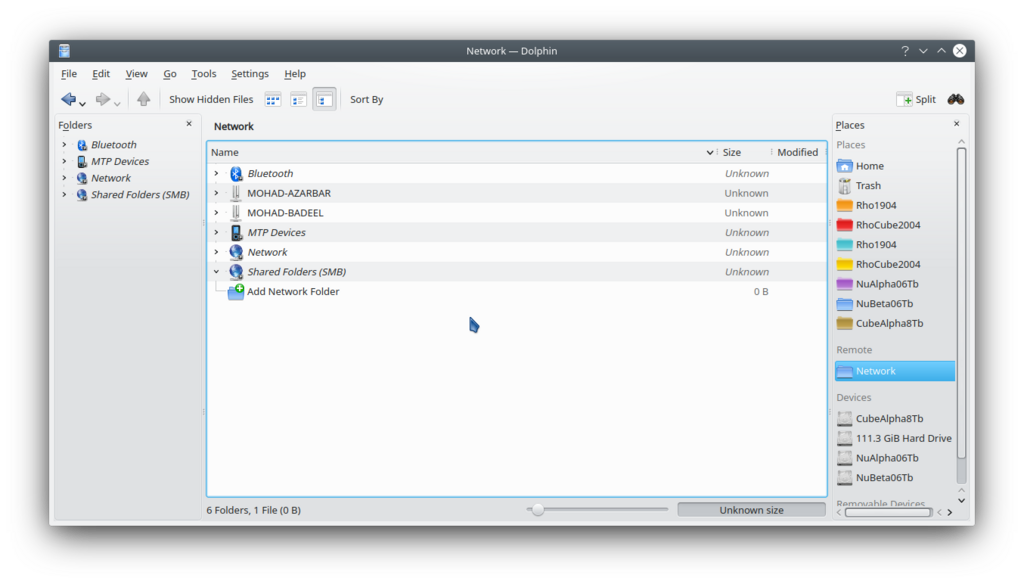
Task: Click the forward navigation arrow
Action: 103,99
